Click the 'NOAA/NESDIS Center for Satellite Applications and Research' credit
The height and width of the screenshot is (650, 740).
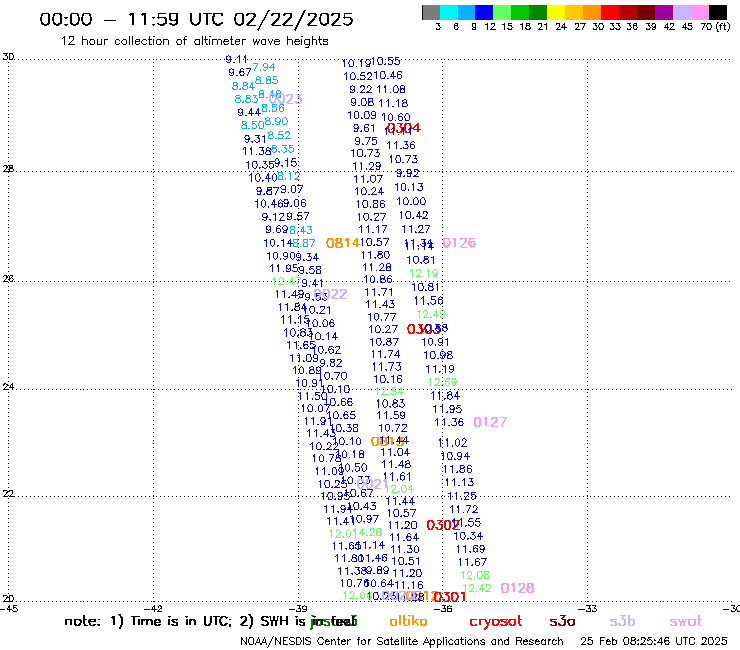pyautogui.click(x=402, y=642)
